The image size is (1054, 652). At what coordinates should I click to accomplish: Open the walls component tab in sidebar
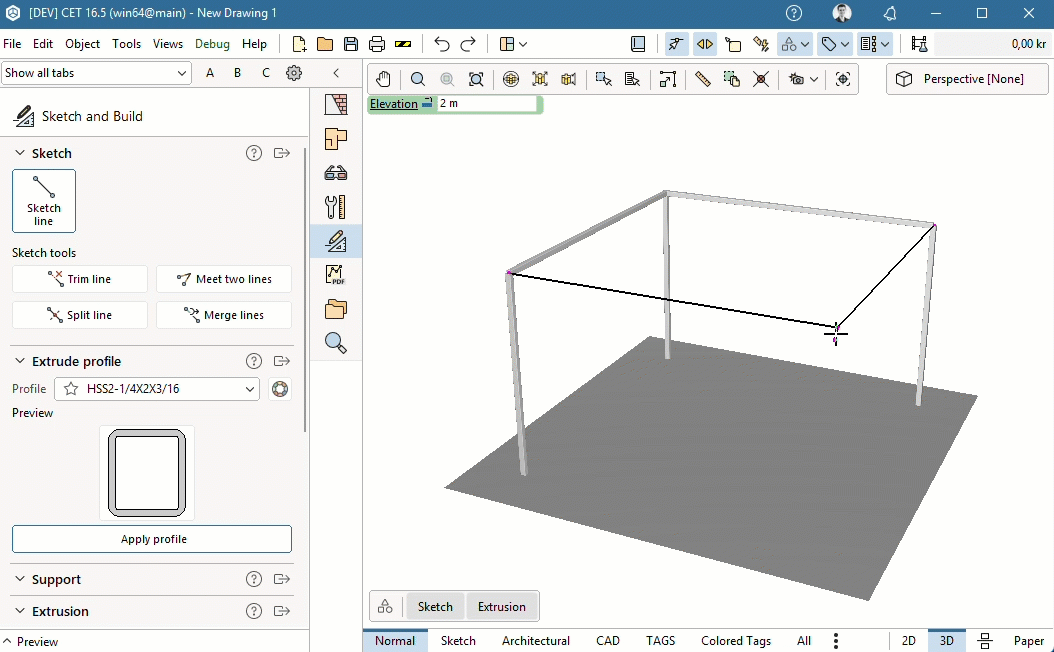(335, 104)
